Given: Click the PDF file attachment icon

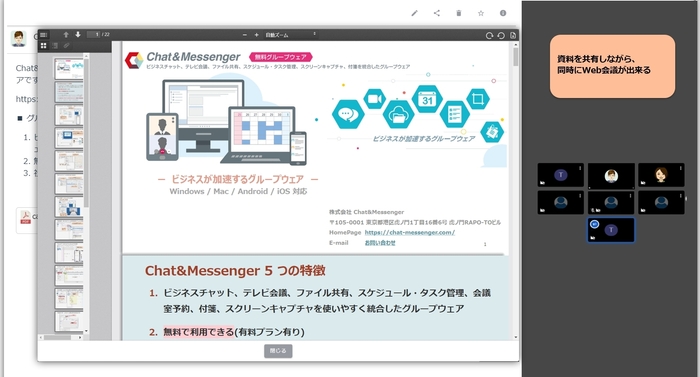Looking at the screenshot, I should pyautogui.click(x=25, y=218).
